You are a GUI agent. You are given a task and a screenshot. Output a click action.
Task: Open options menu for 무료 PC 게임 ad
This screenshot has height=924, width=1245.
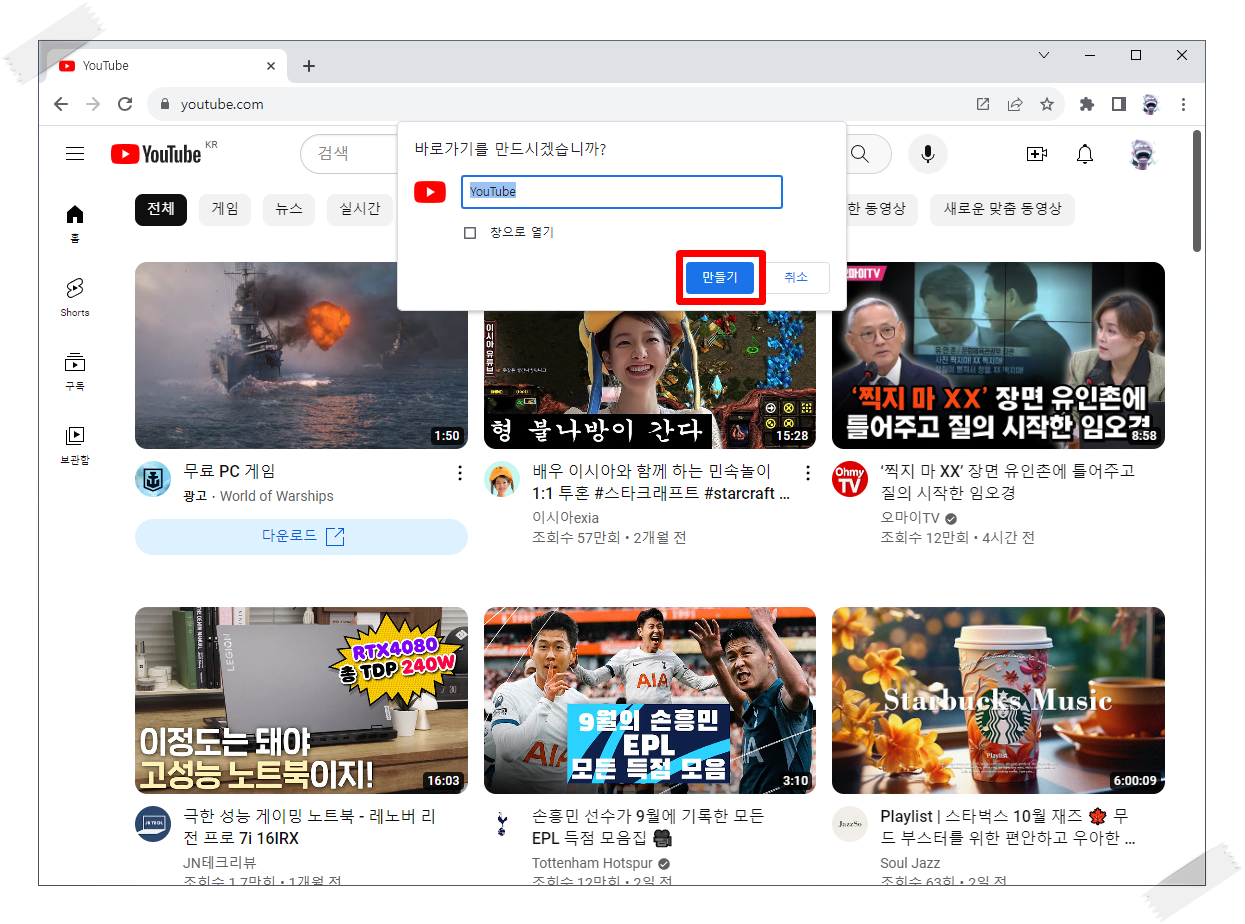460,473
